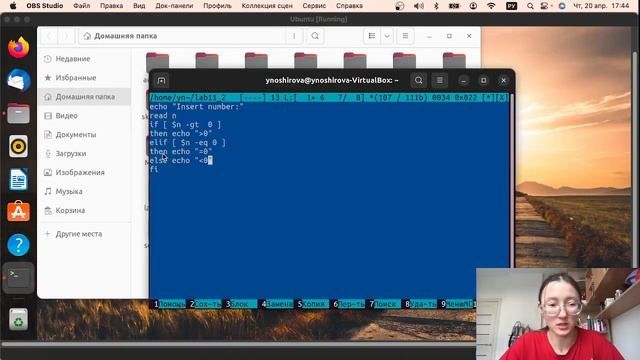Image resolution: width=640 pixels, height=360 pixels.
Task: Open the Files hamburger menu
Action: point(405,36)
